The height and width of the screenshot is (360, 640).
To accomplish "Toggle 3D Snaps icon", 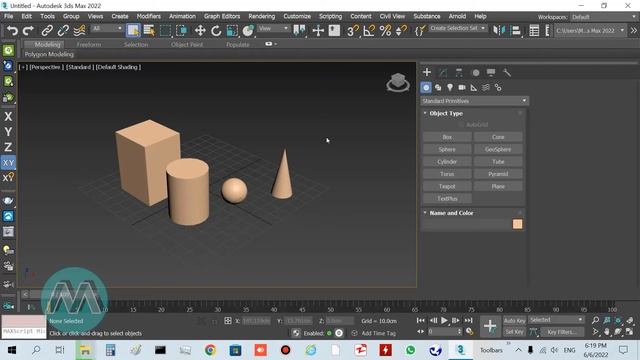I will (353, 31).
